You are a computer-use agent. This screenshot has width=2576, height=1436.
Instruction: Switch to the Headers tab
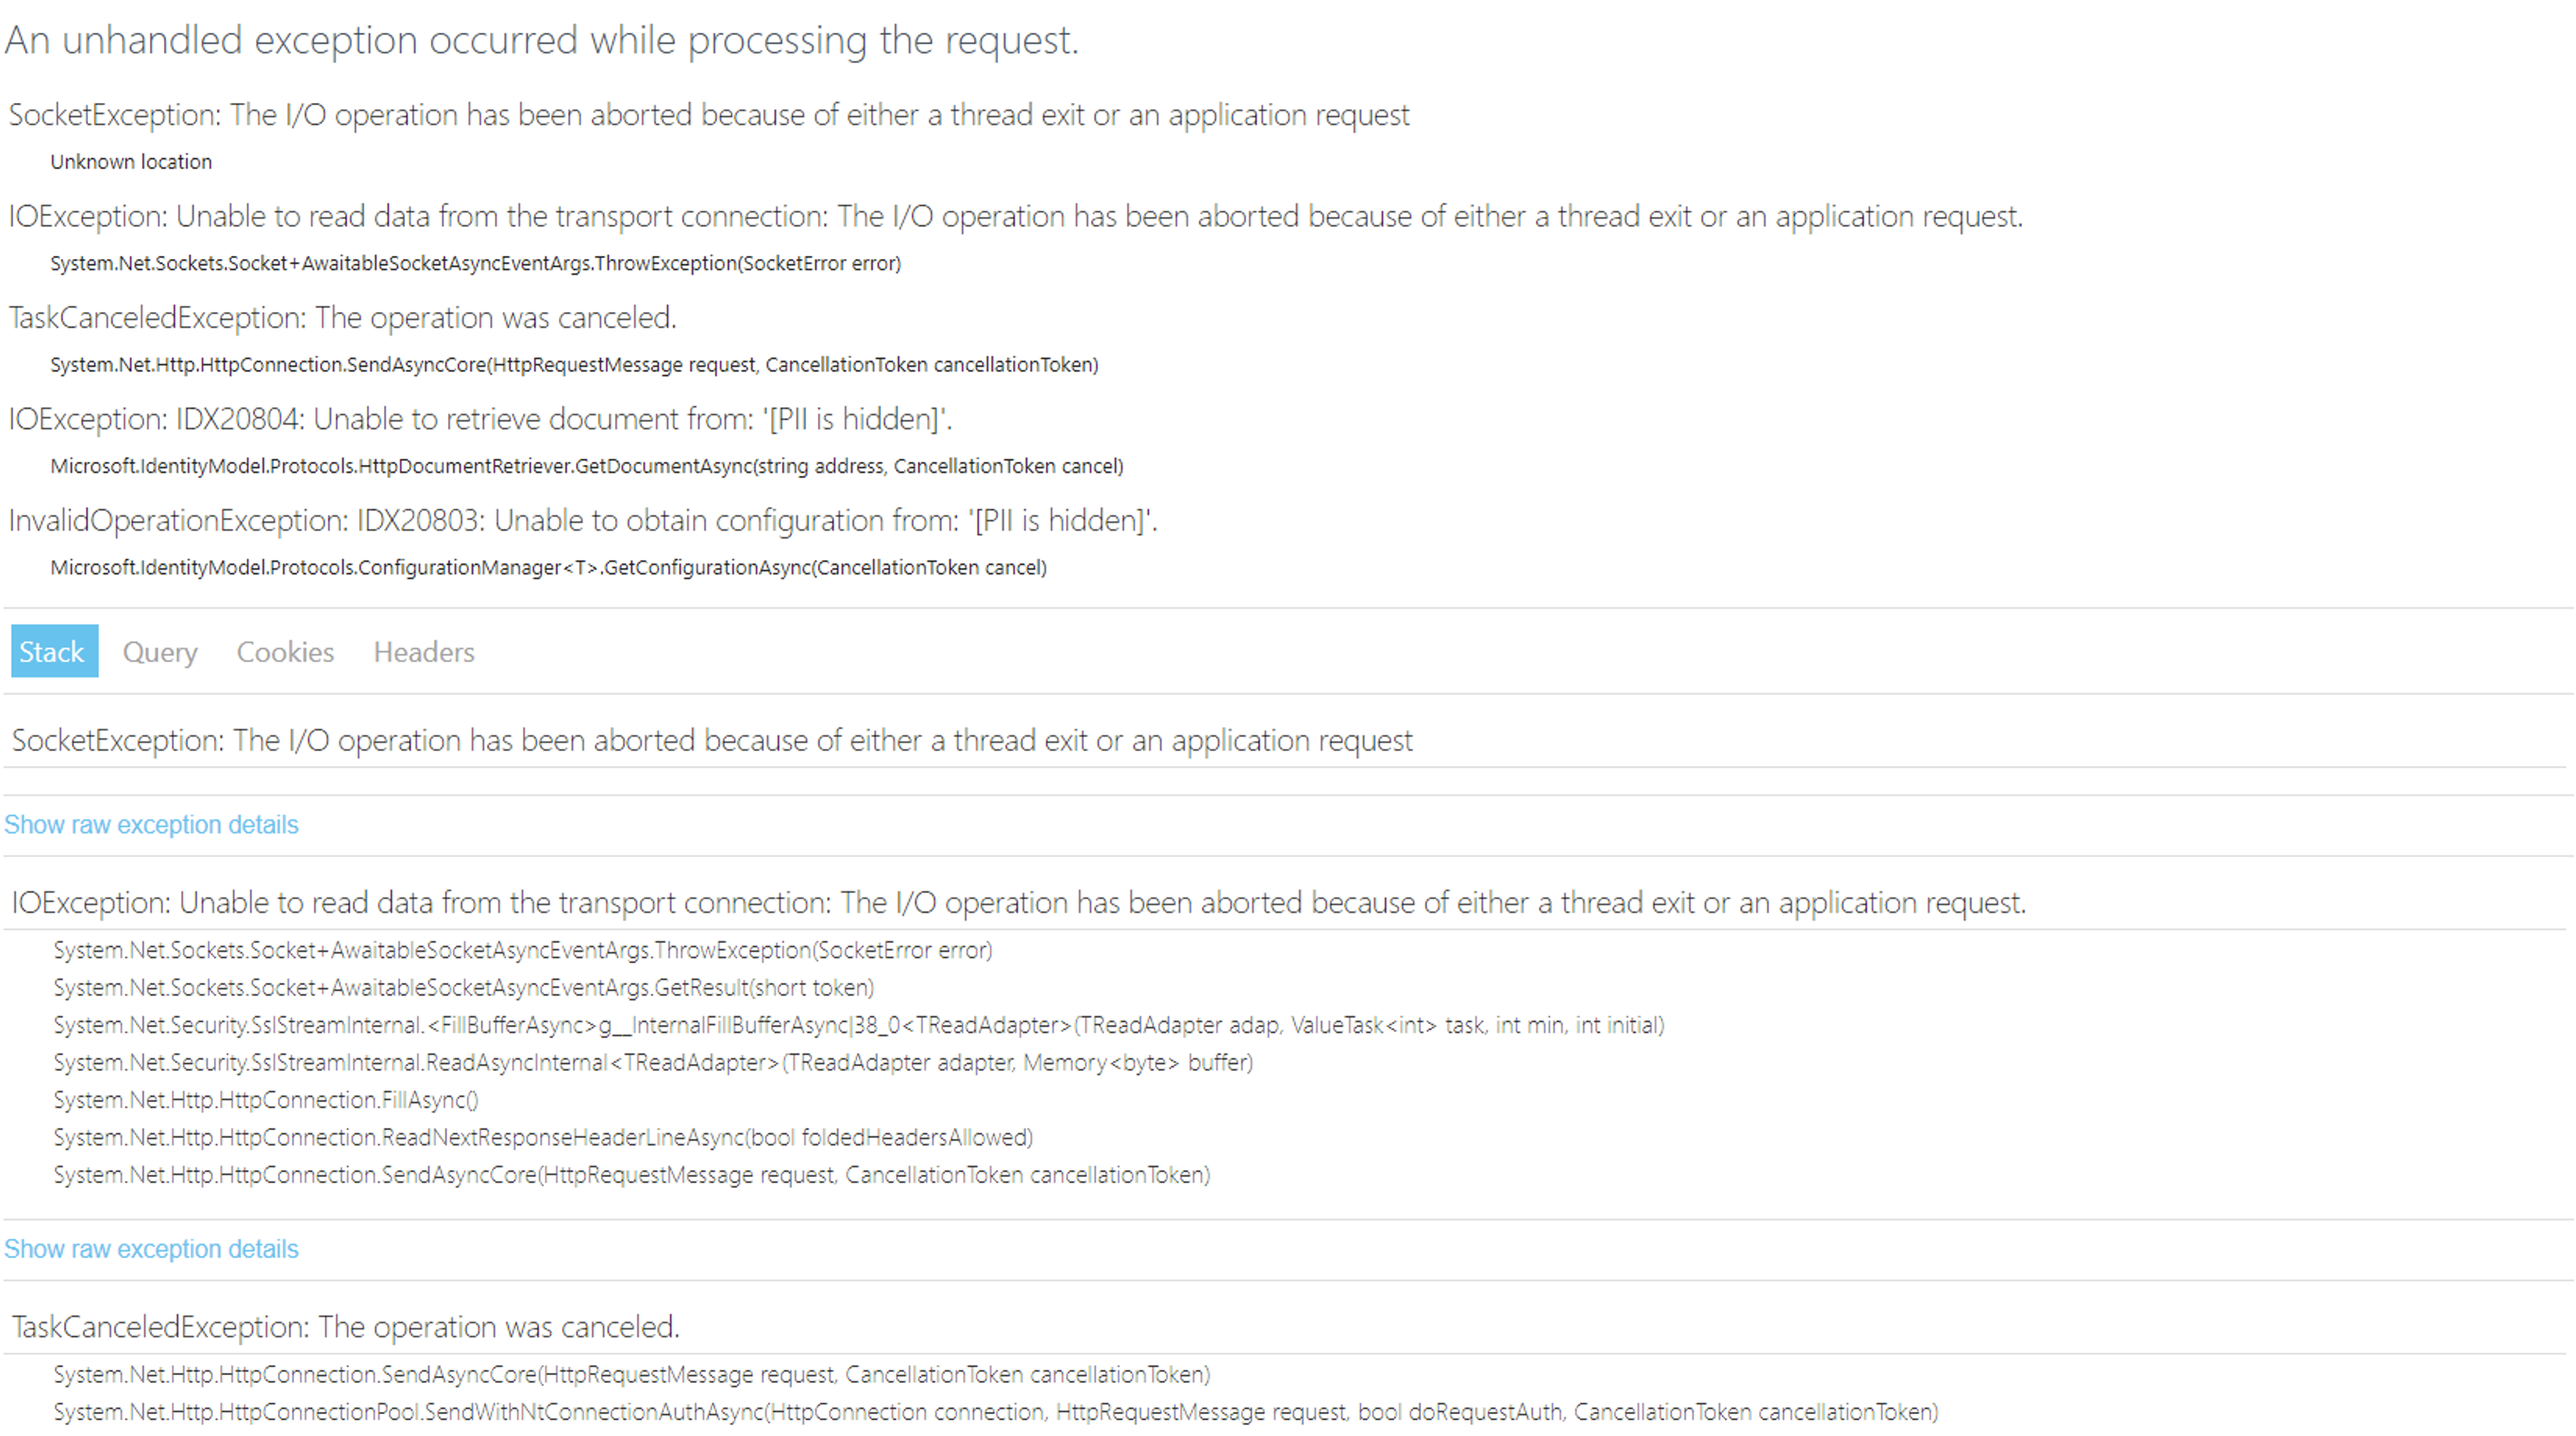[423, 652]
